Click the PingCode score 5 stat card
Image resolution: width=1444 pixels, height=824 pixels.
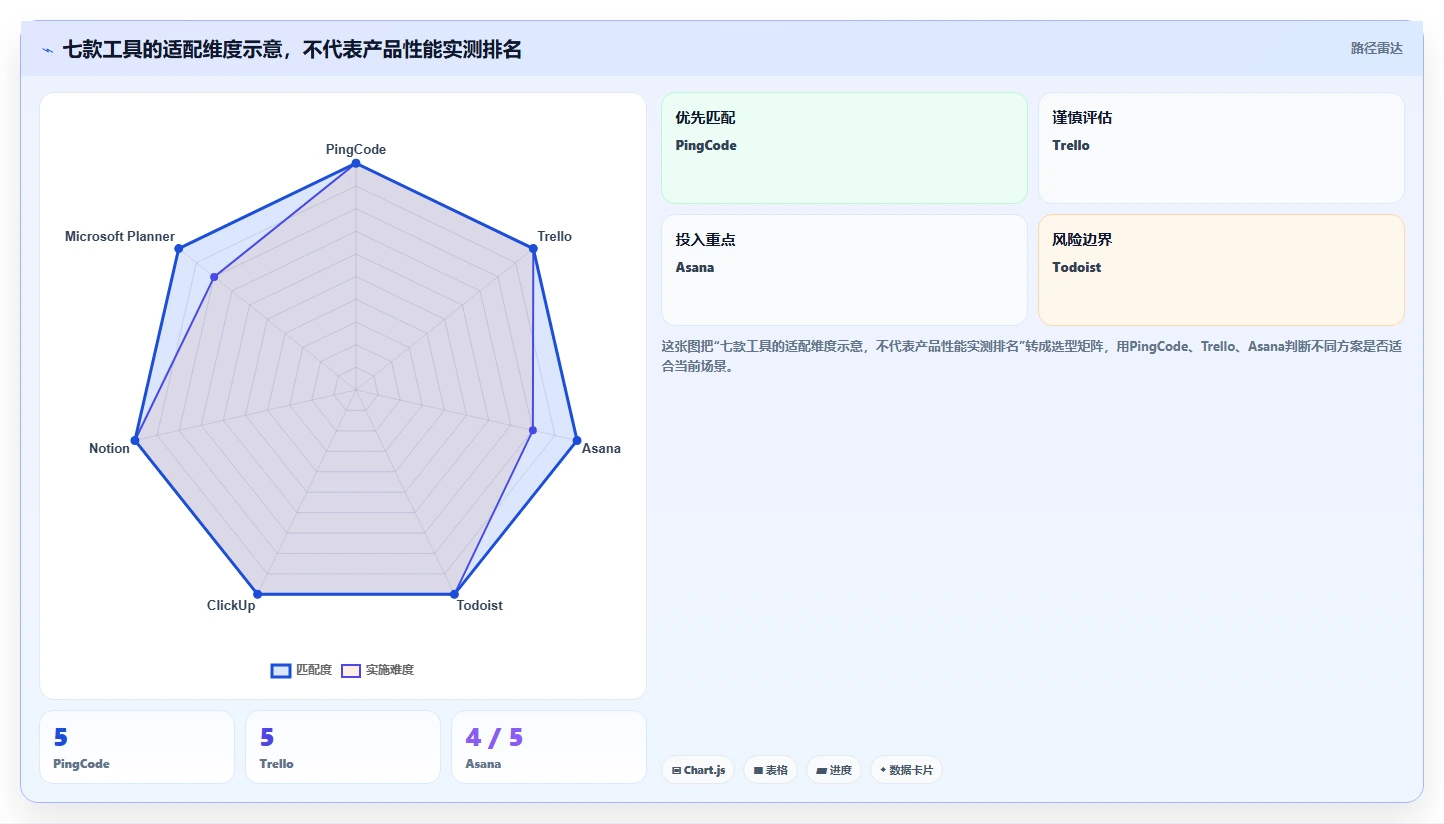pyautogui.click(x=137, y=747)
